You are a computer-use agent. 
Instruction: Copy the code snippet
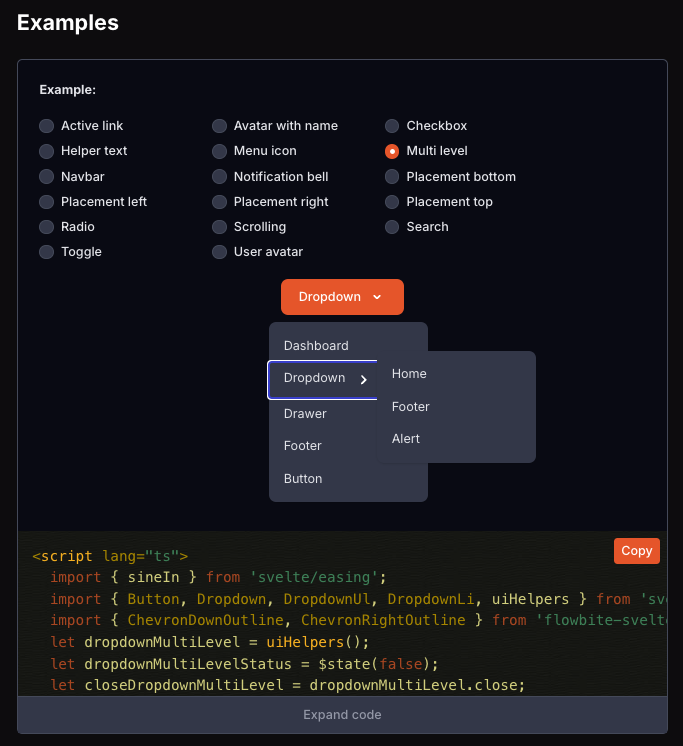(636, 551)
